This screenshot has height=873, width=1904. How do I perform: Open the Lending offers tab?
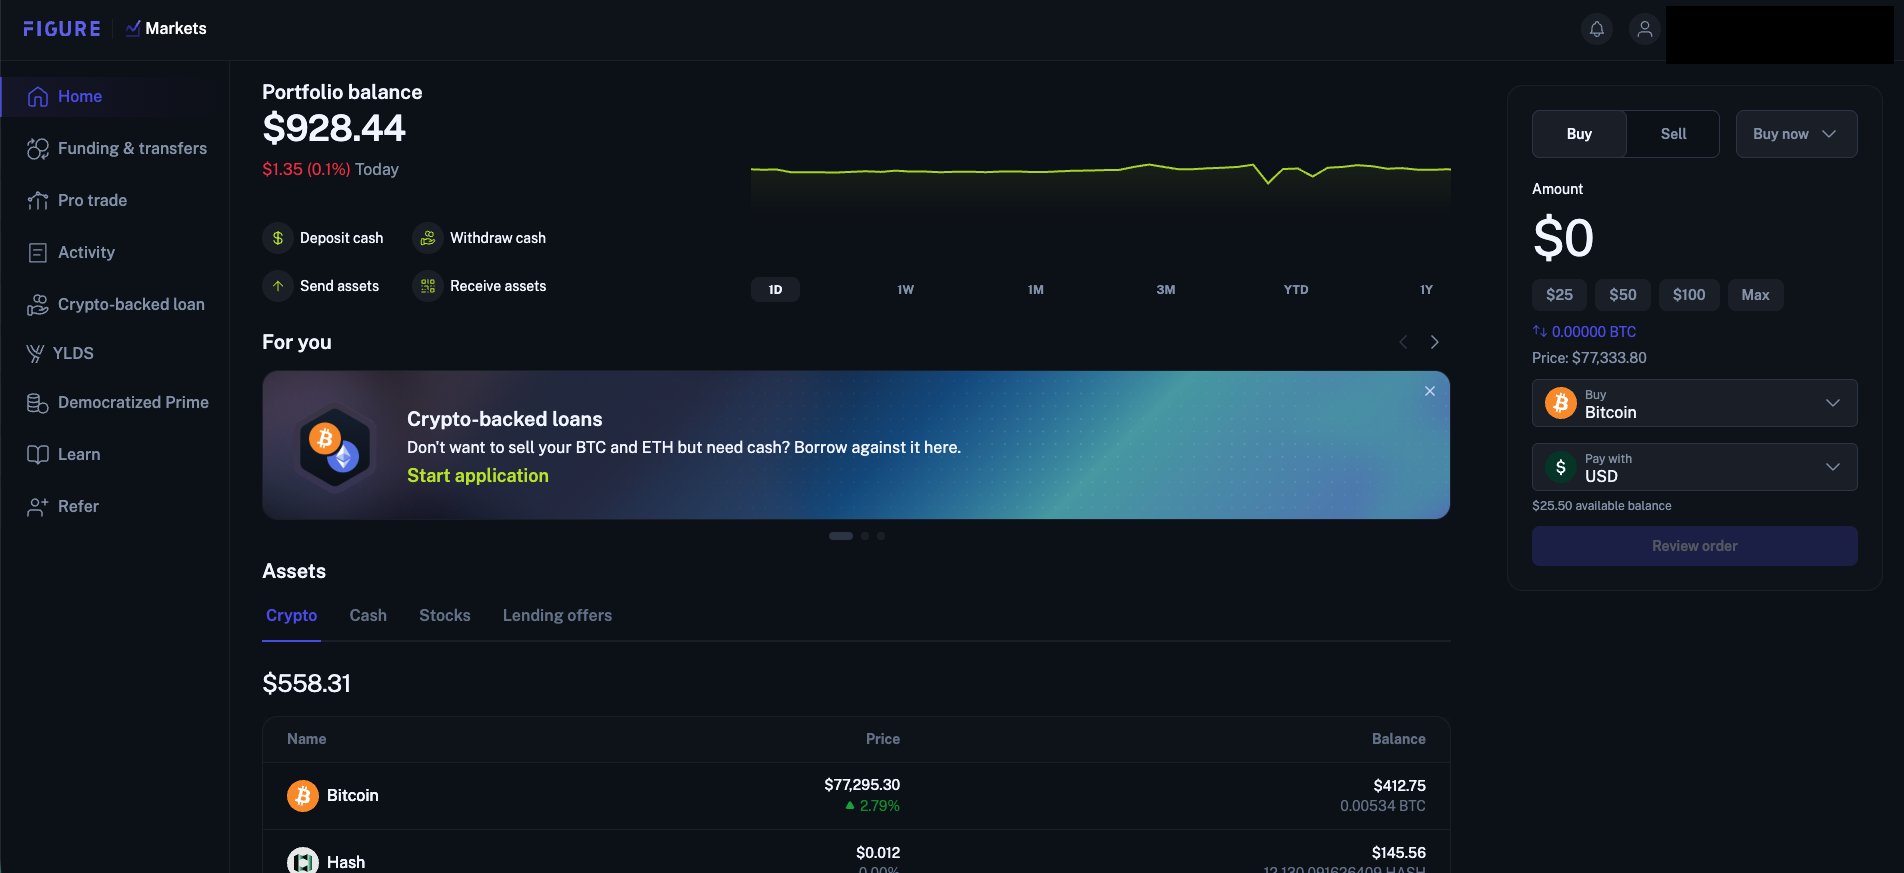pos(557,616)
